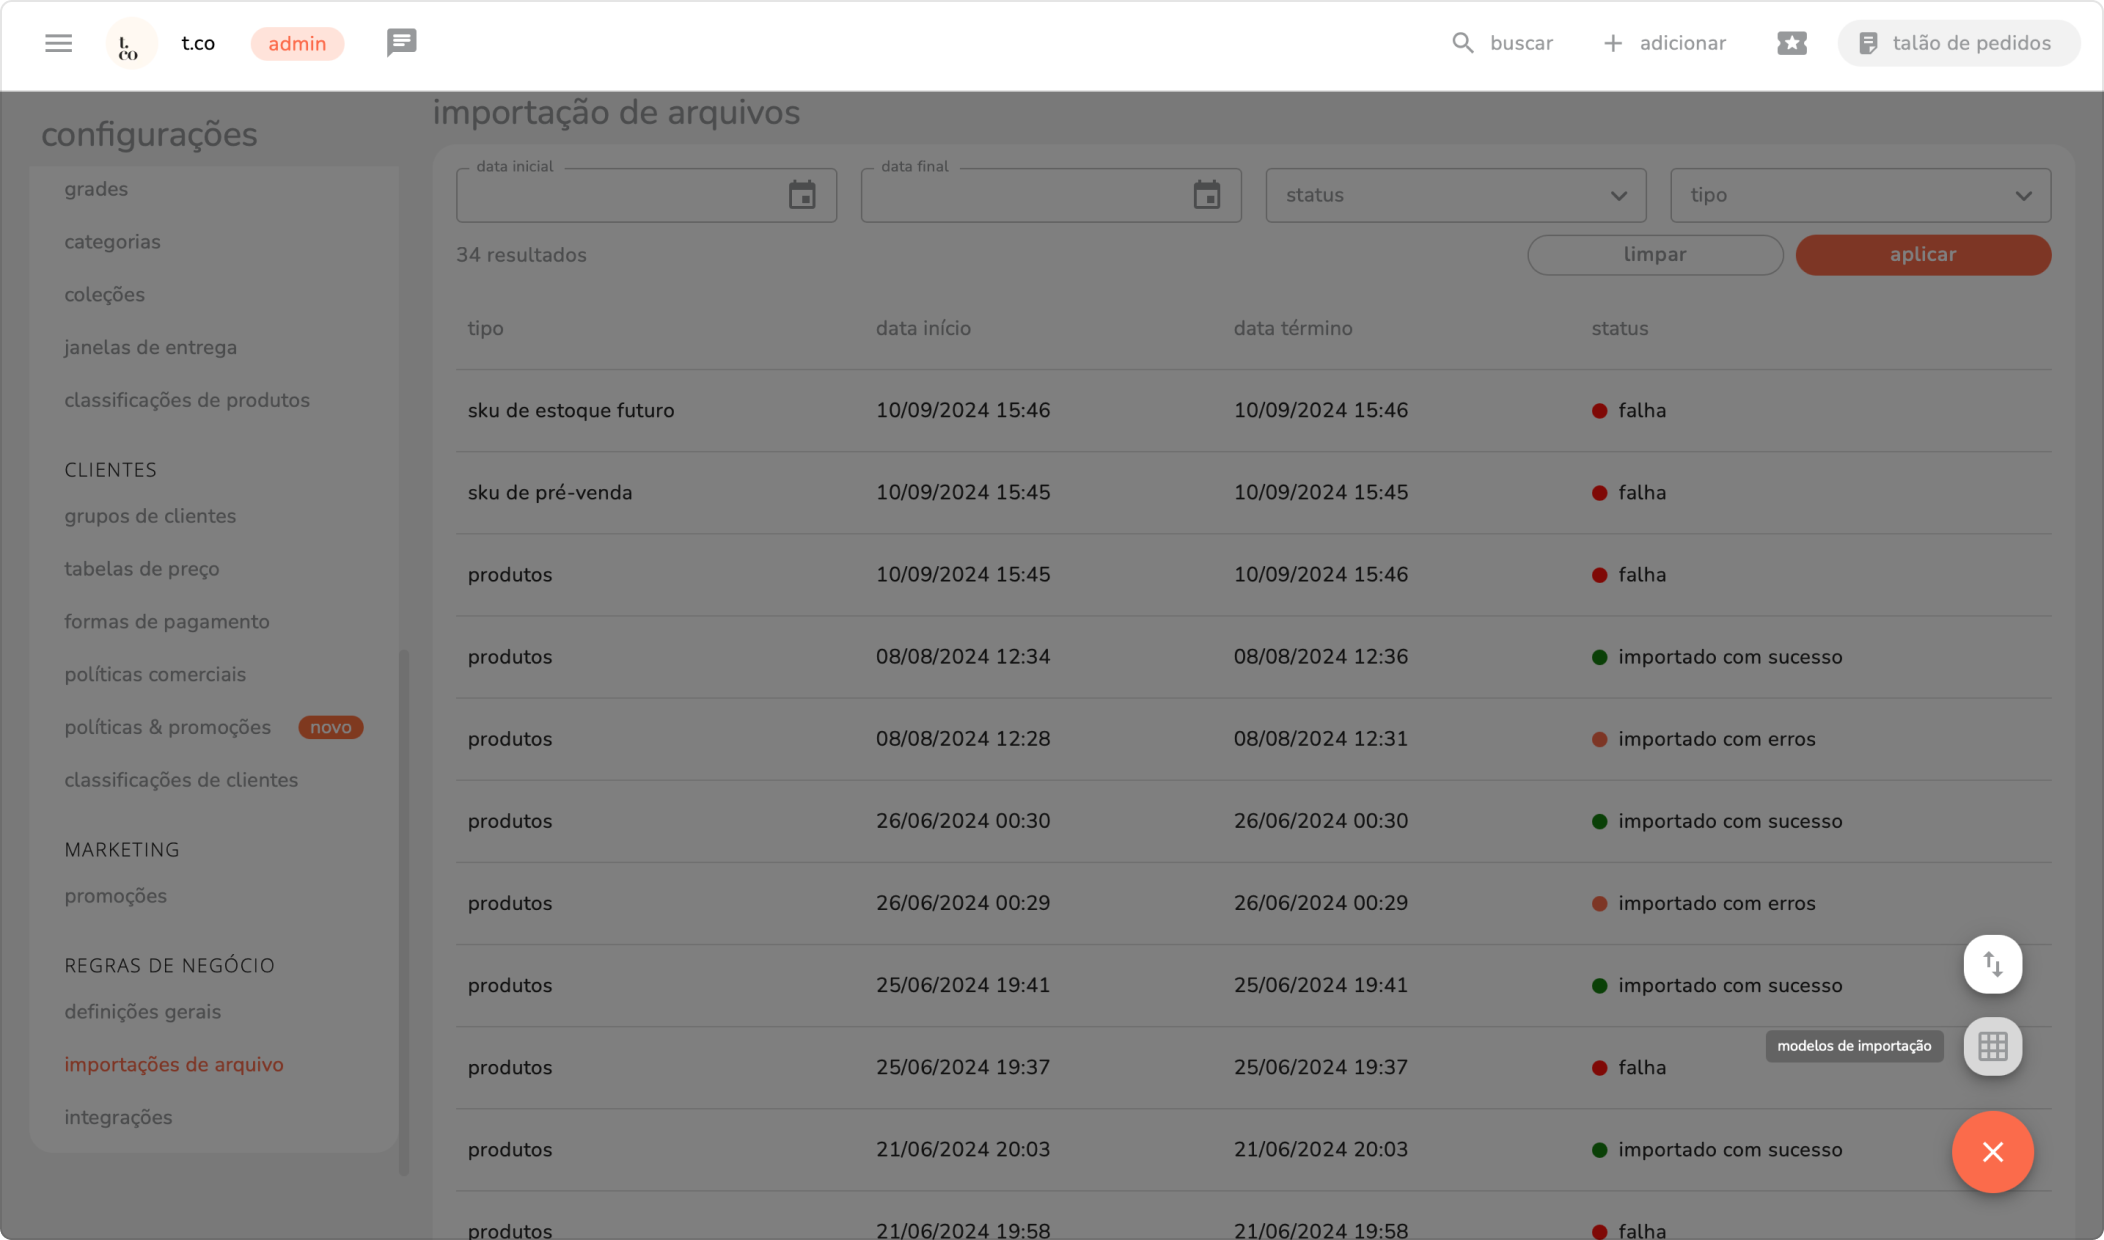Screen dimensions: 2104x1240
Task: Close the floating action menu
Action: click(x=1992, y=1152)
